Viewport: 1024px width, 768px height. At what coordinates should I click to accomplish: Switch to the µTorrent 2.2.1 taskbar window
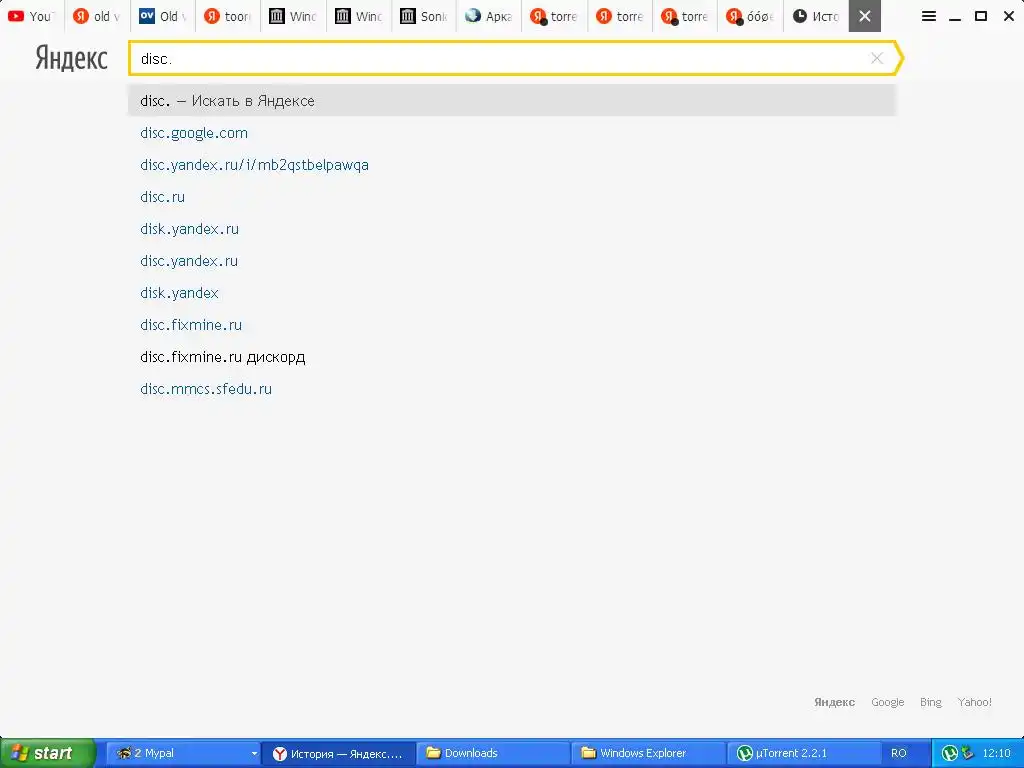[803, 753]
